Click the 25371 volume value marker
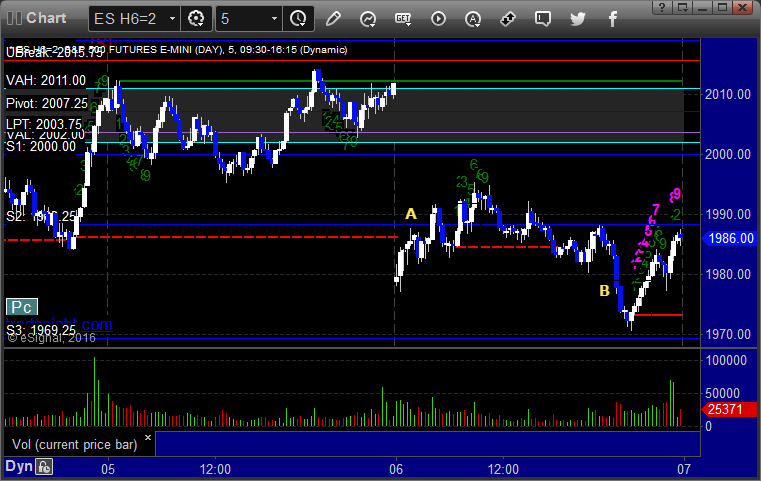Image resolution: width=761 pixels, height=481 pixels. click(729, 409)
